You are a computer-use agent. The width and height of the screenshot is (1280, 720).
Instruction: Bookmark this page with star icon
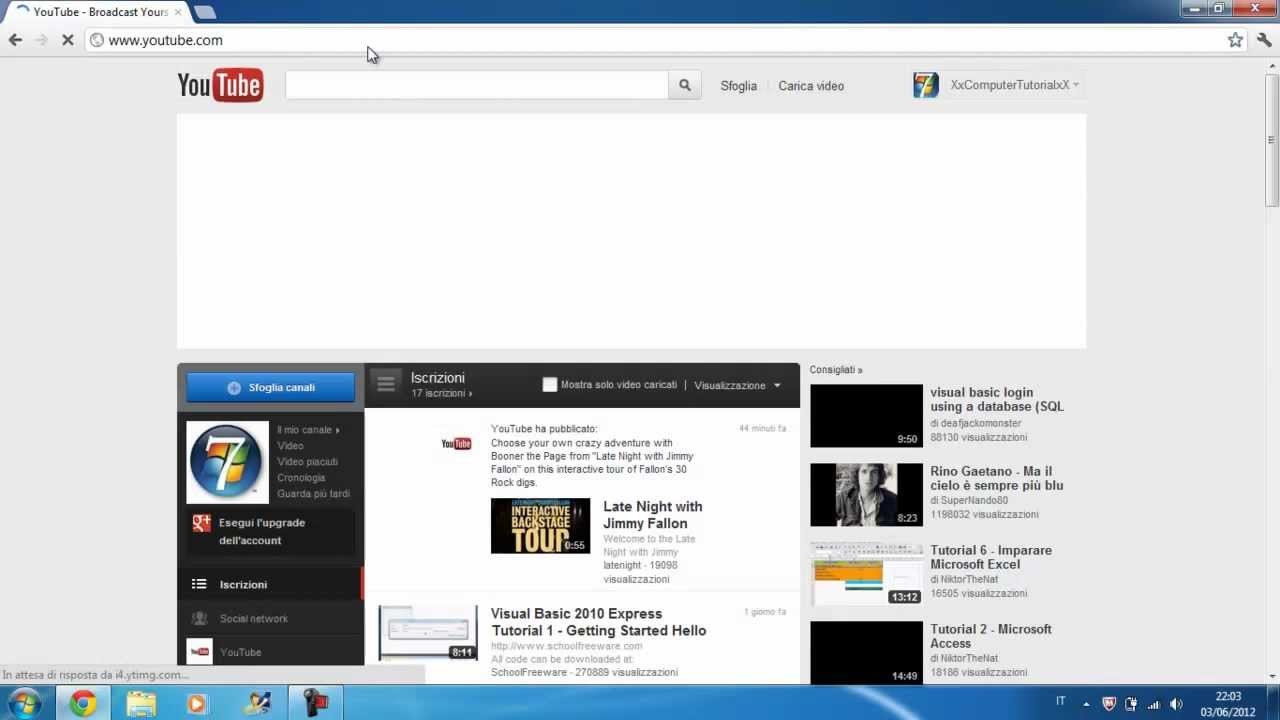click(x=1235, y=40)
